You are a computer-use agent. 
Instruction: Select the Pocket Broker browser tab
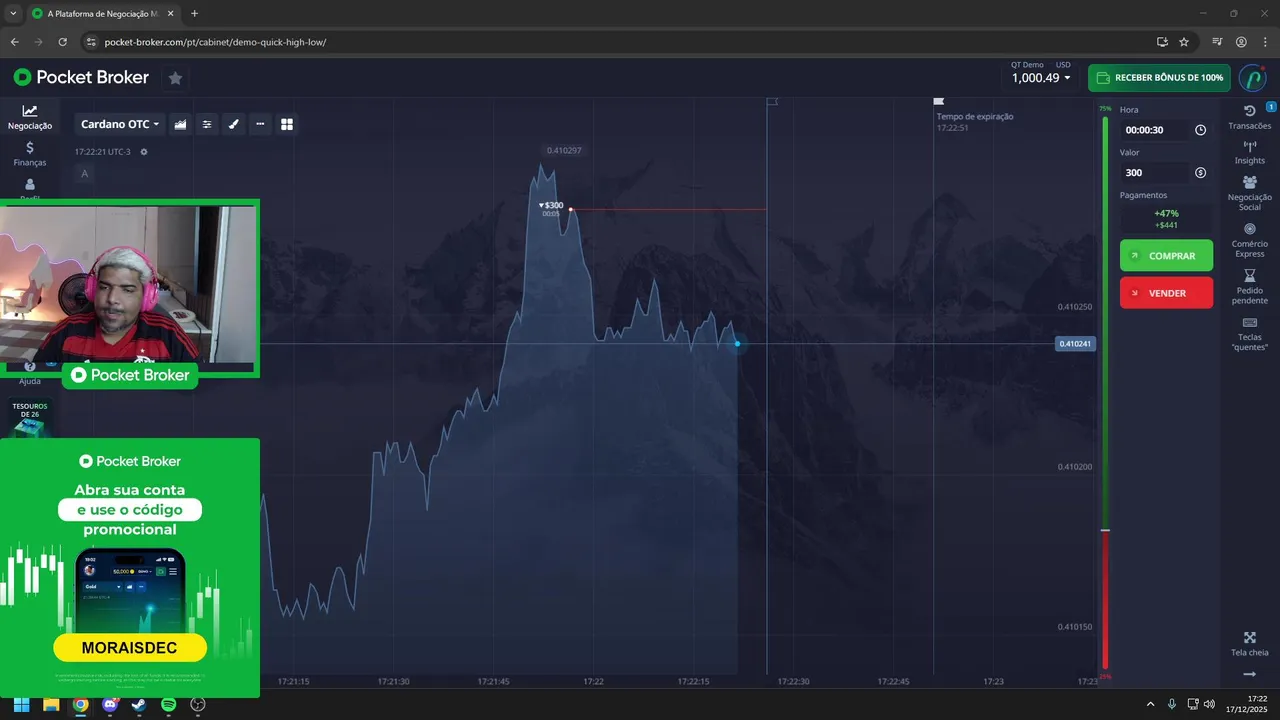tap(101, 14)
